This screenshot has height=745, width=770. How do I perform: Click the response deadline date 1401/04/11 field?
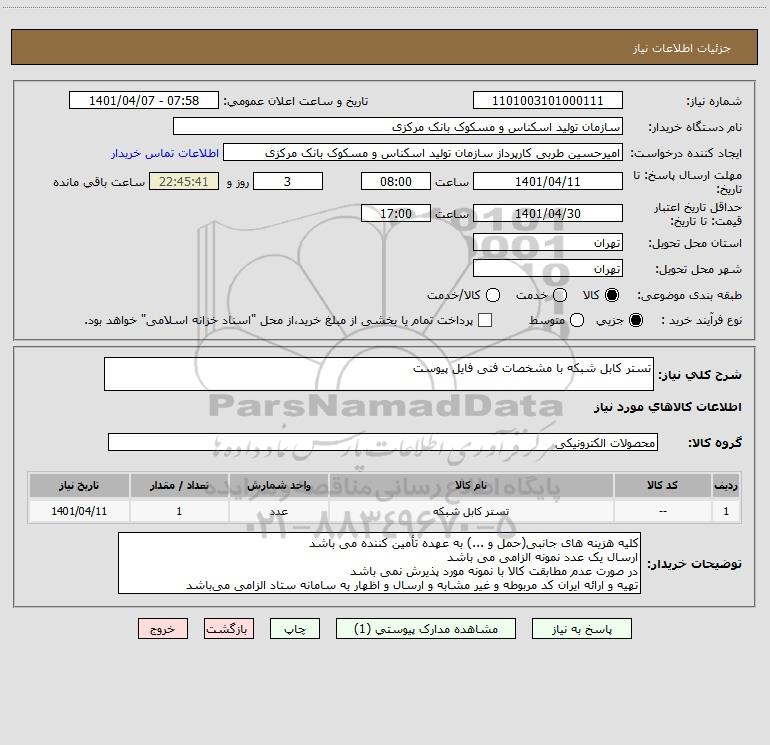548,181
